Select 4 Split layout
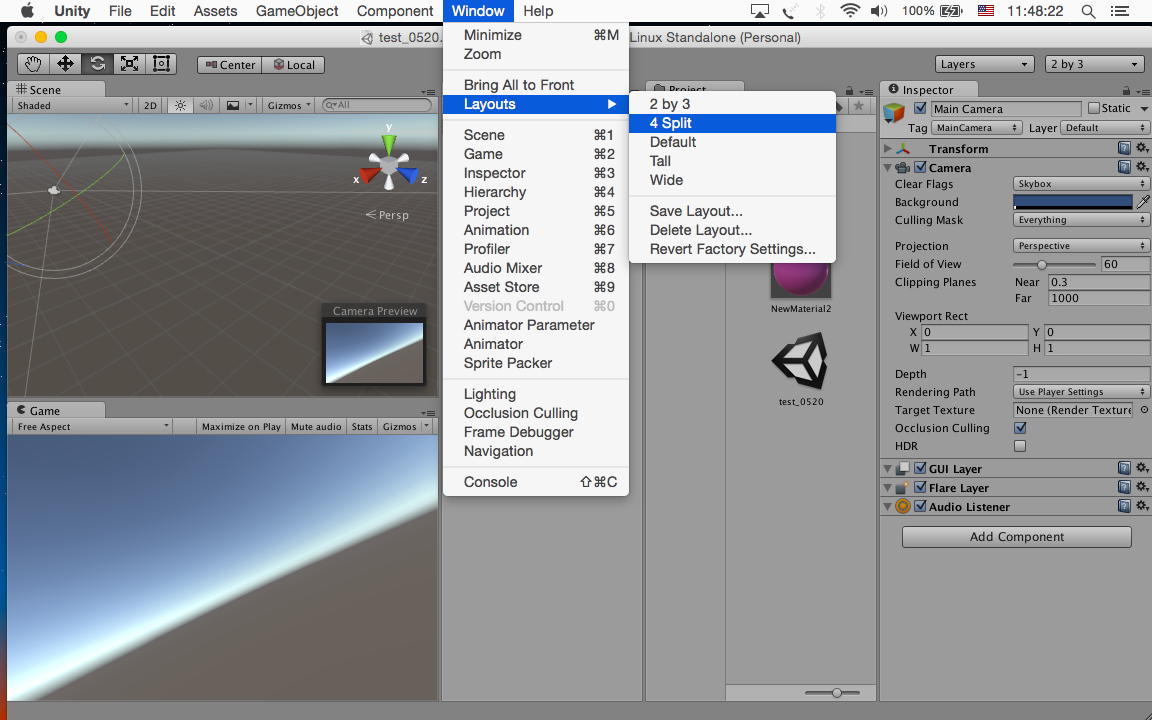The width and height of the screenshot is (1152, 720). 732,123
